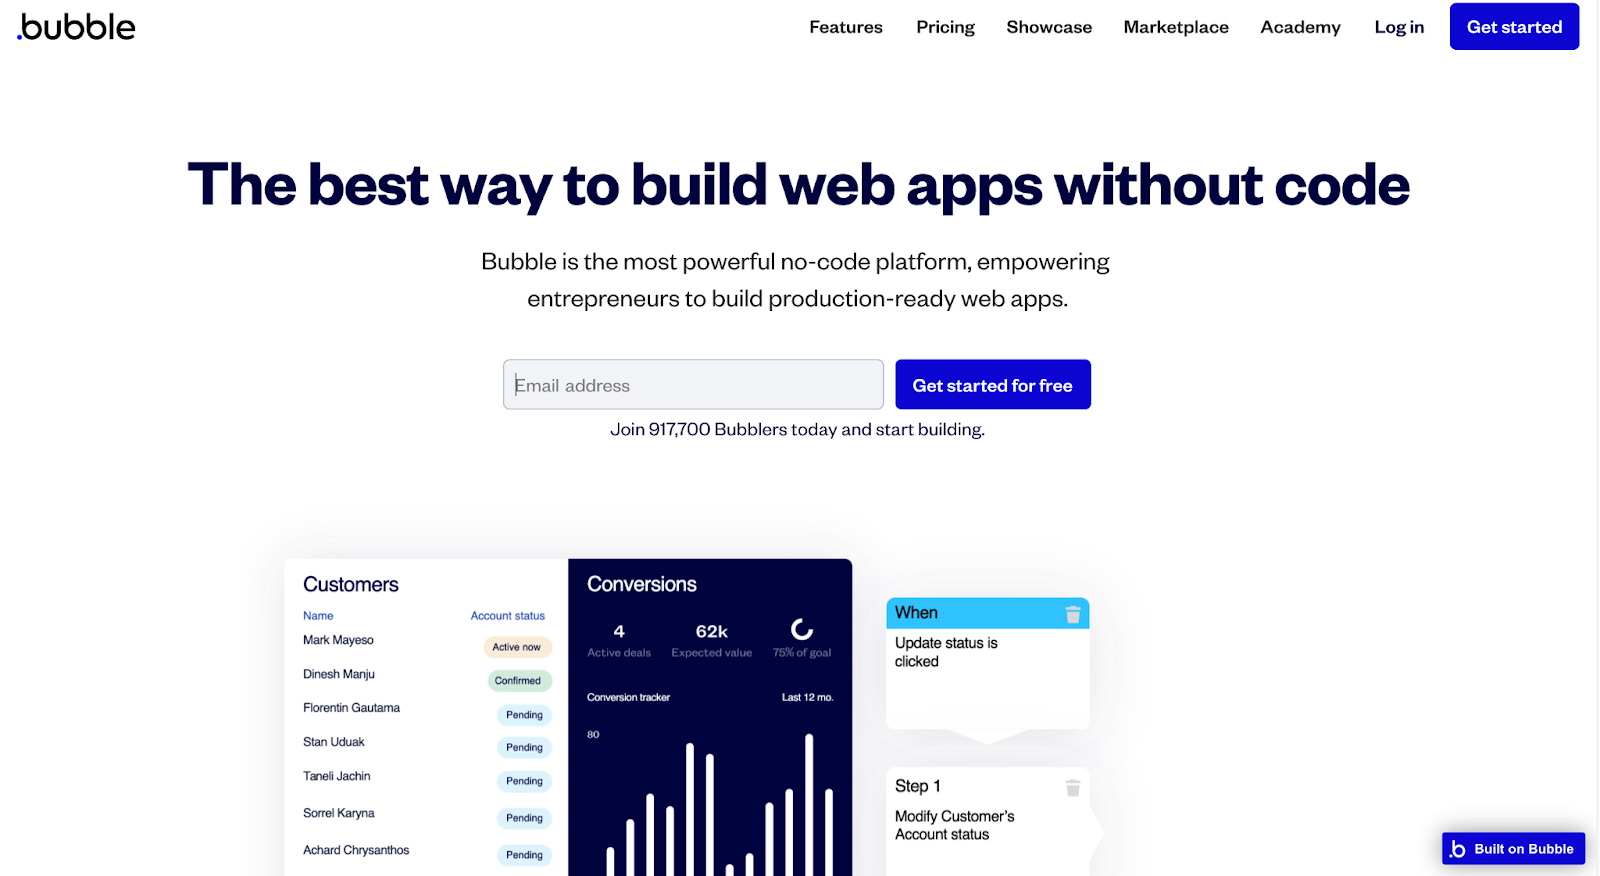Click Pending badge for Sorrel Karyna

pyautogui.click(x=524, y=818)
